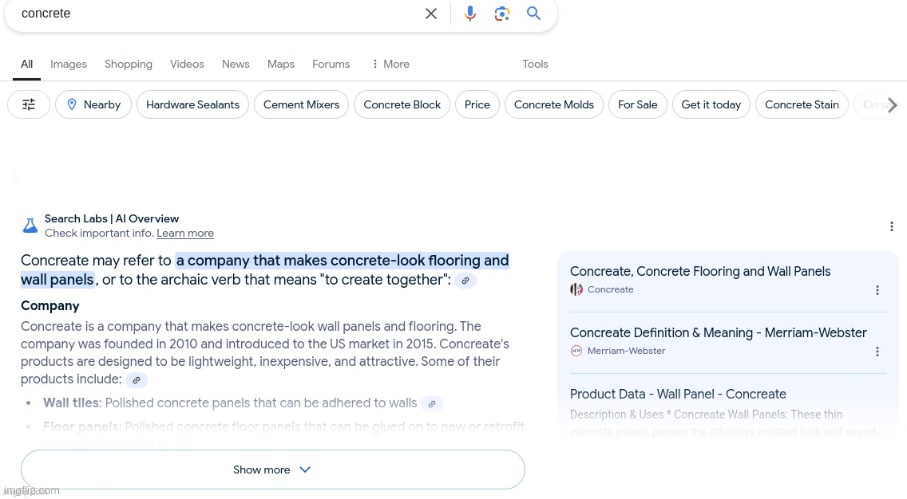
Task: Switch to the Forums tab
Action: point(331,64)
